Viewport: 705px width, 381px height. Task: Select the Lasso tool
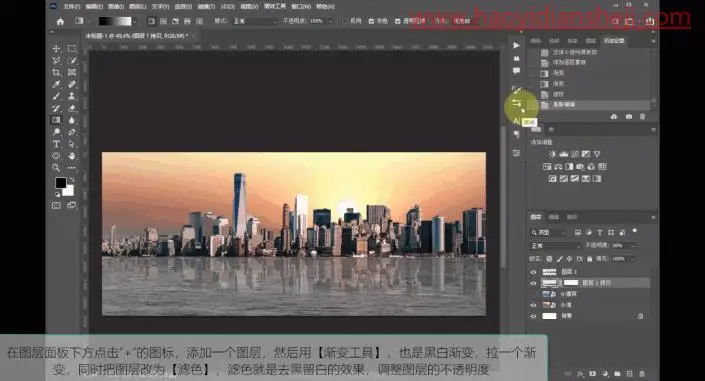pos(56,60)
